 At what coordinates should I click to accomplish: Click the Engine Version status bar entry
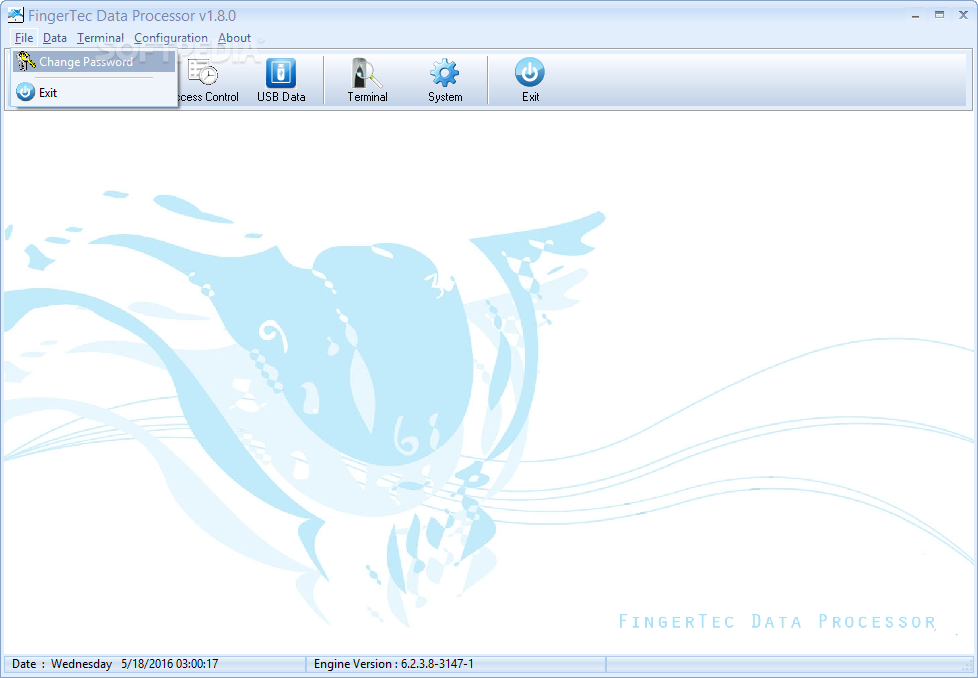394,664
